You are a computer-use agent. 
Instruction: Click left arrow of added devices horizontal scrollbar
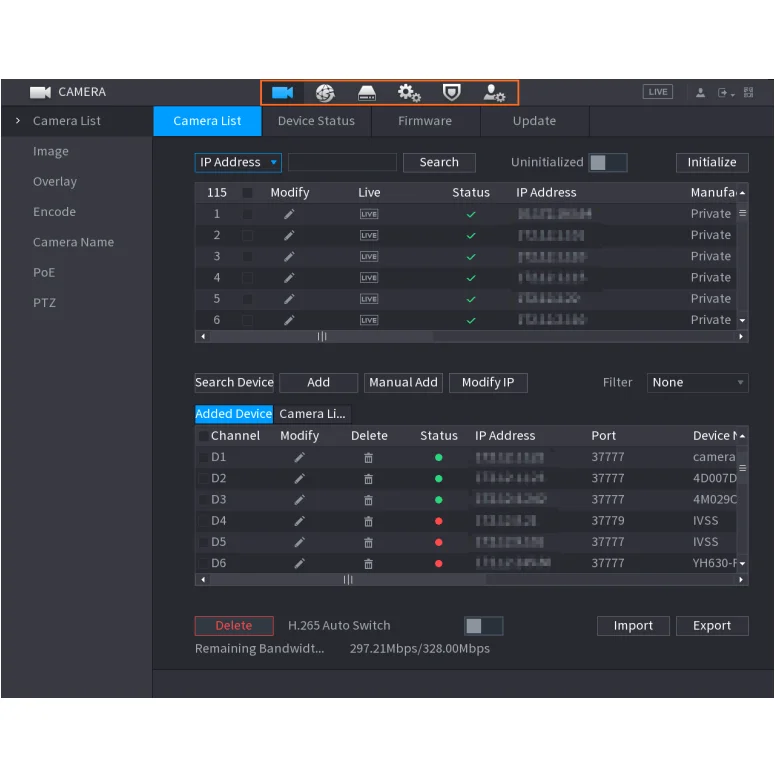(203, 580)
